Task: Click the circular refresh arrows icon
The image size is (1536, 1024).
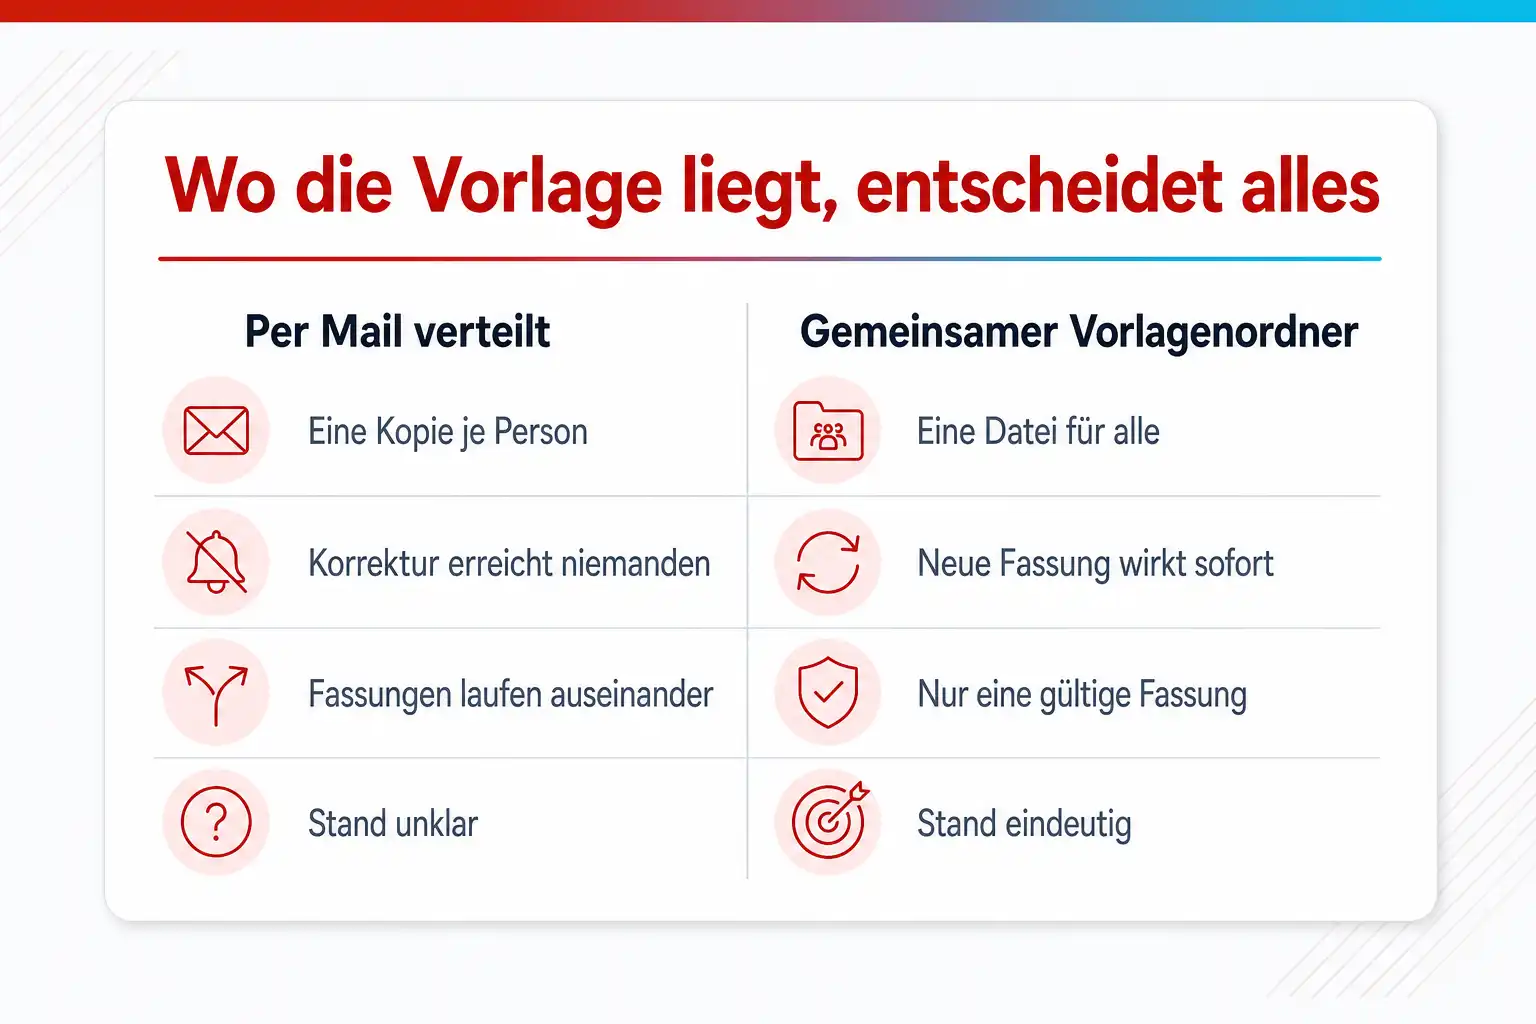Action: click(828, 562)
